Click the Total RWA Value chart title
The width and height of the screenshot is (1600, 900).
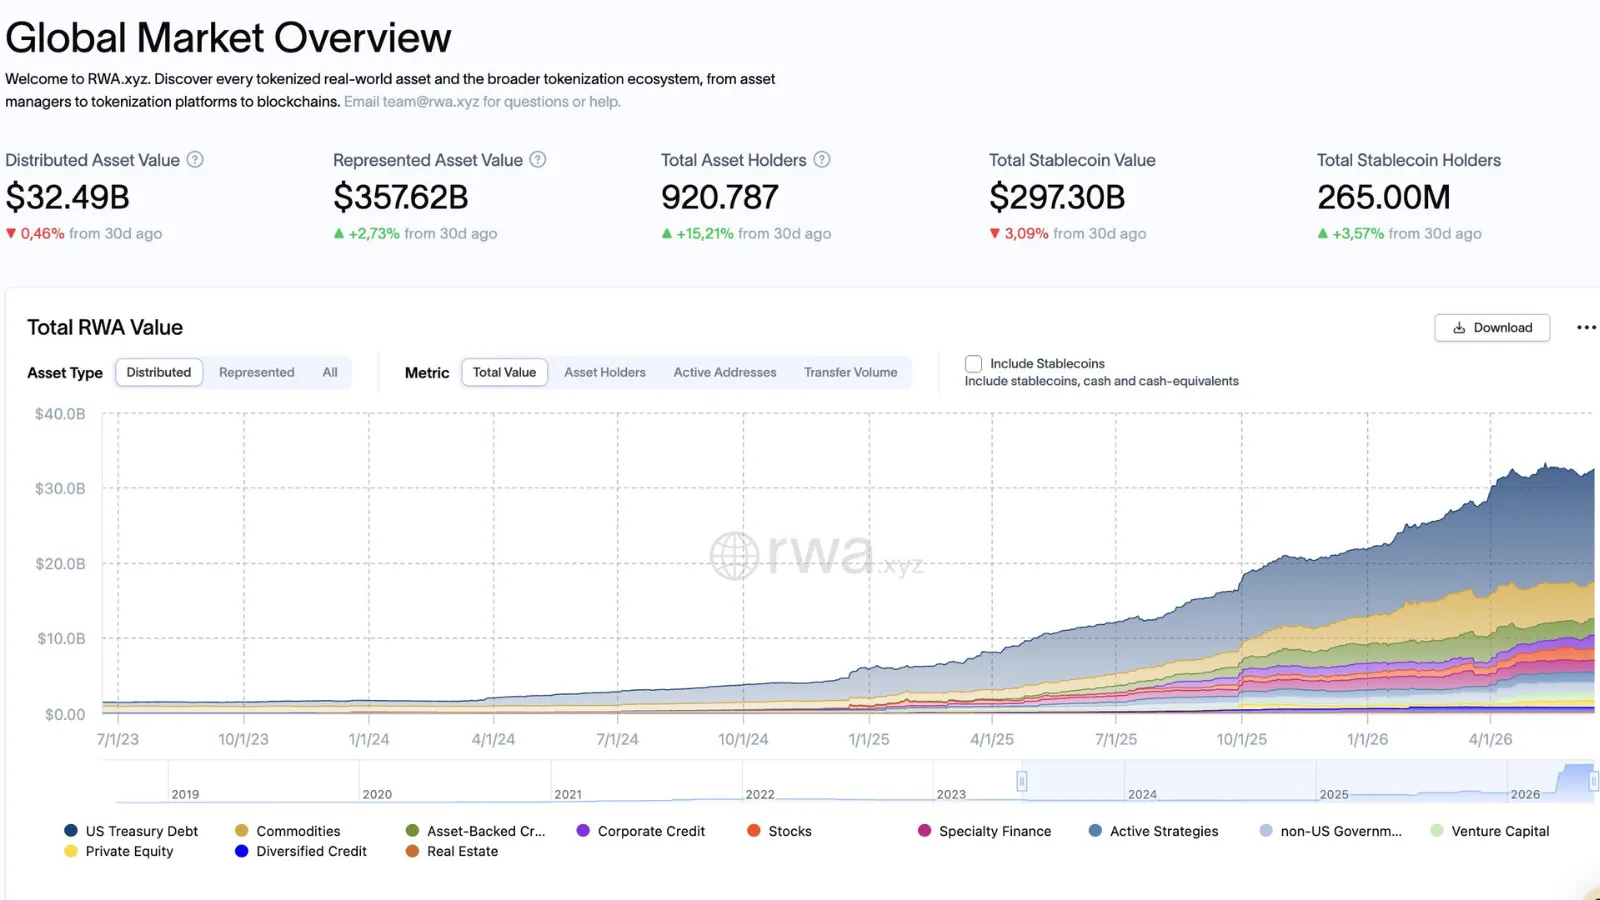105,327
